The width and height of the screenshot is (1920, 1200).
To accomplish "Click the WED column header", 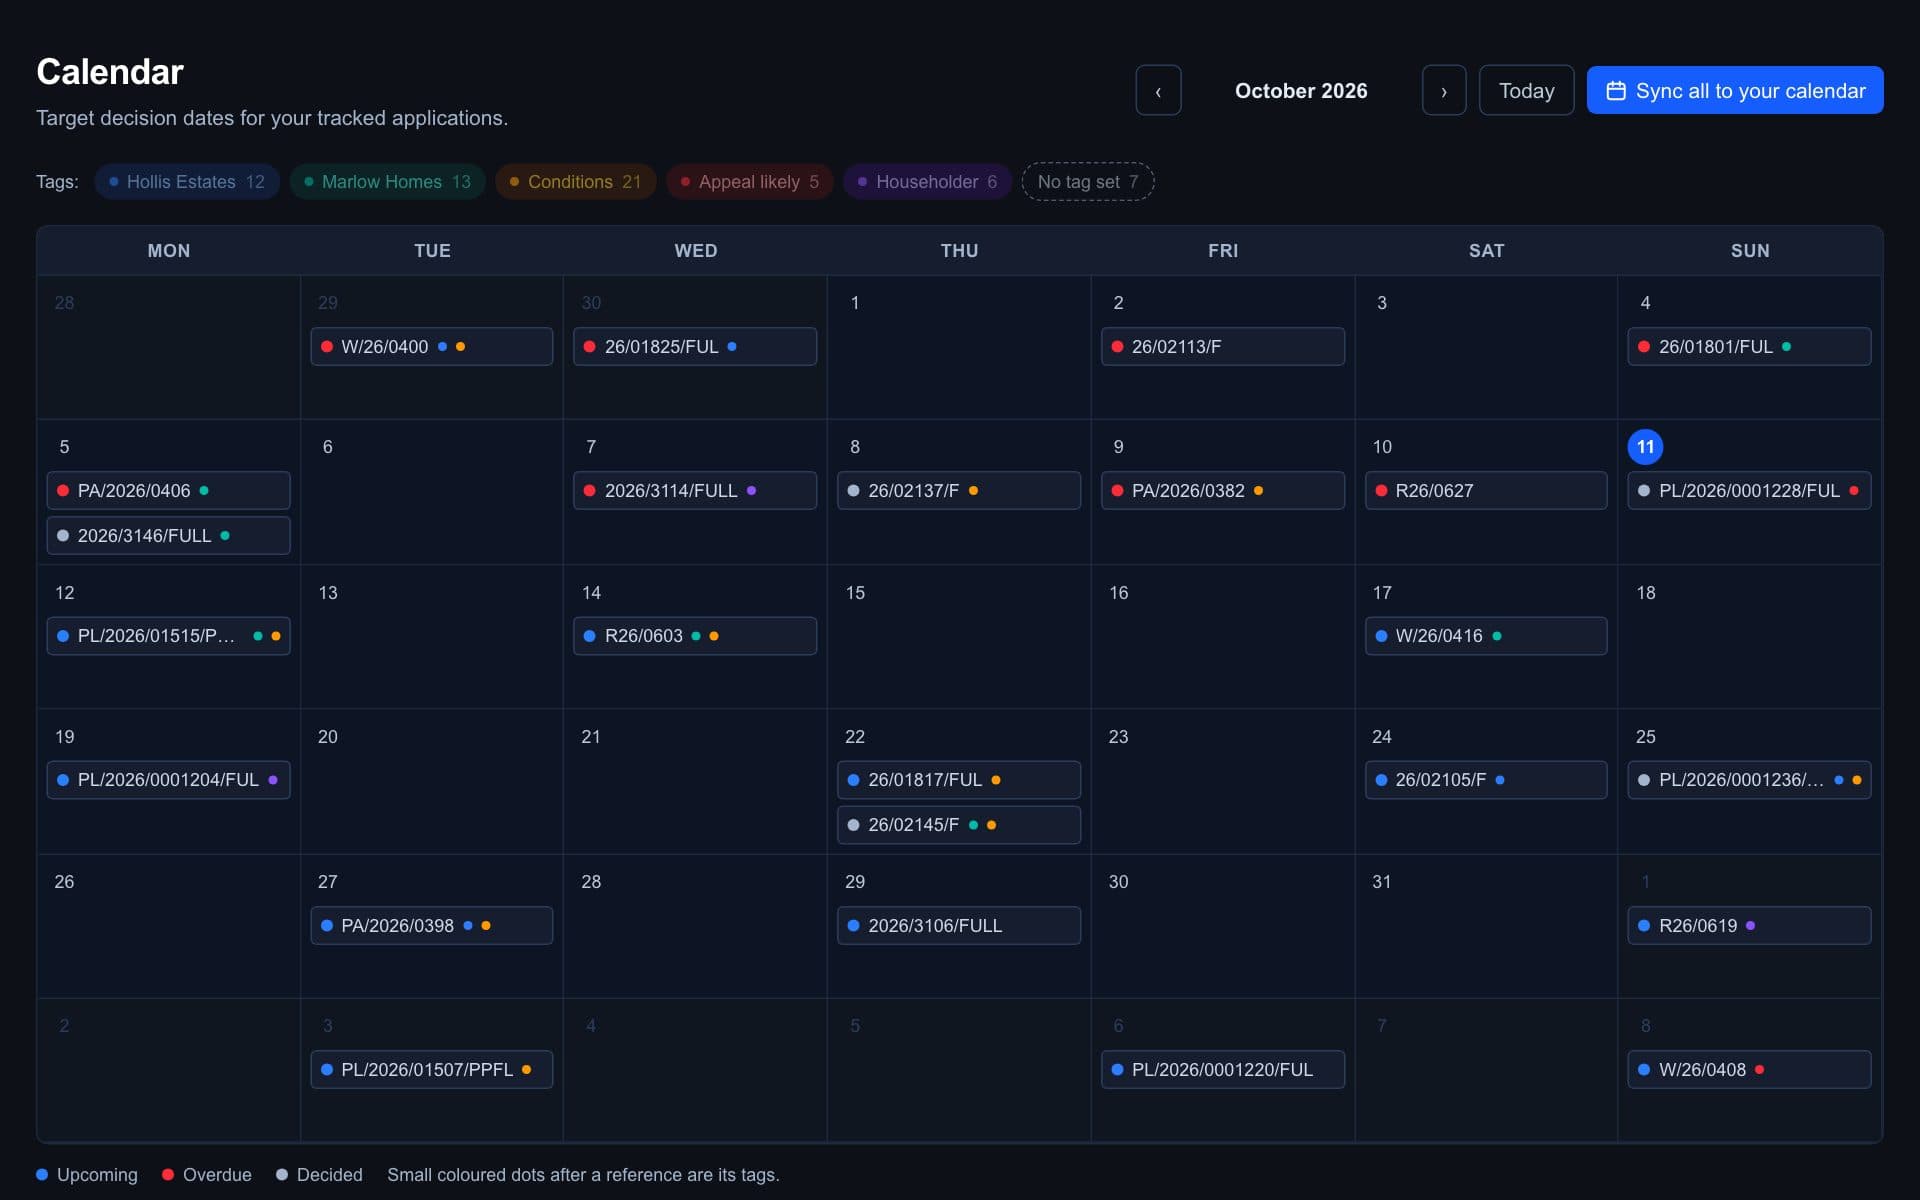I will [x=696, y=251].
